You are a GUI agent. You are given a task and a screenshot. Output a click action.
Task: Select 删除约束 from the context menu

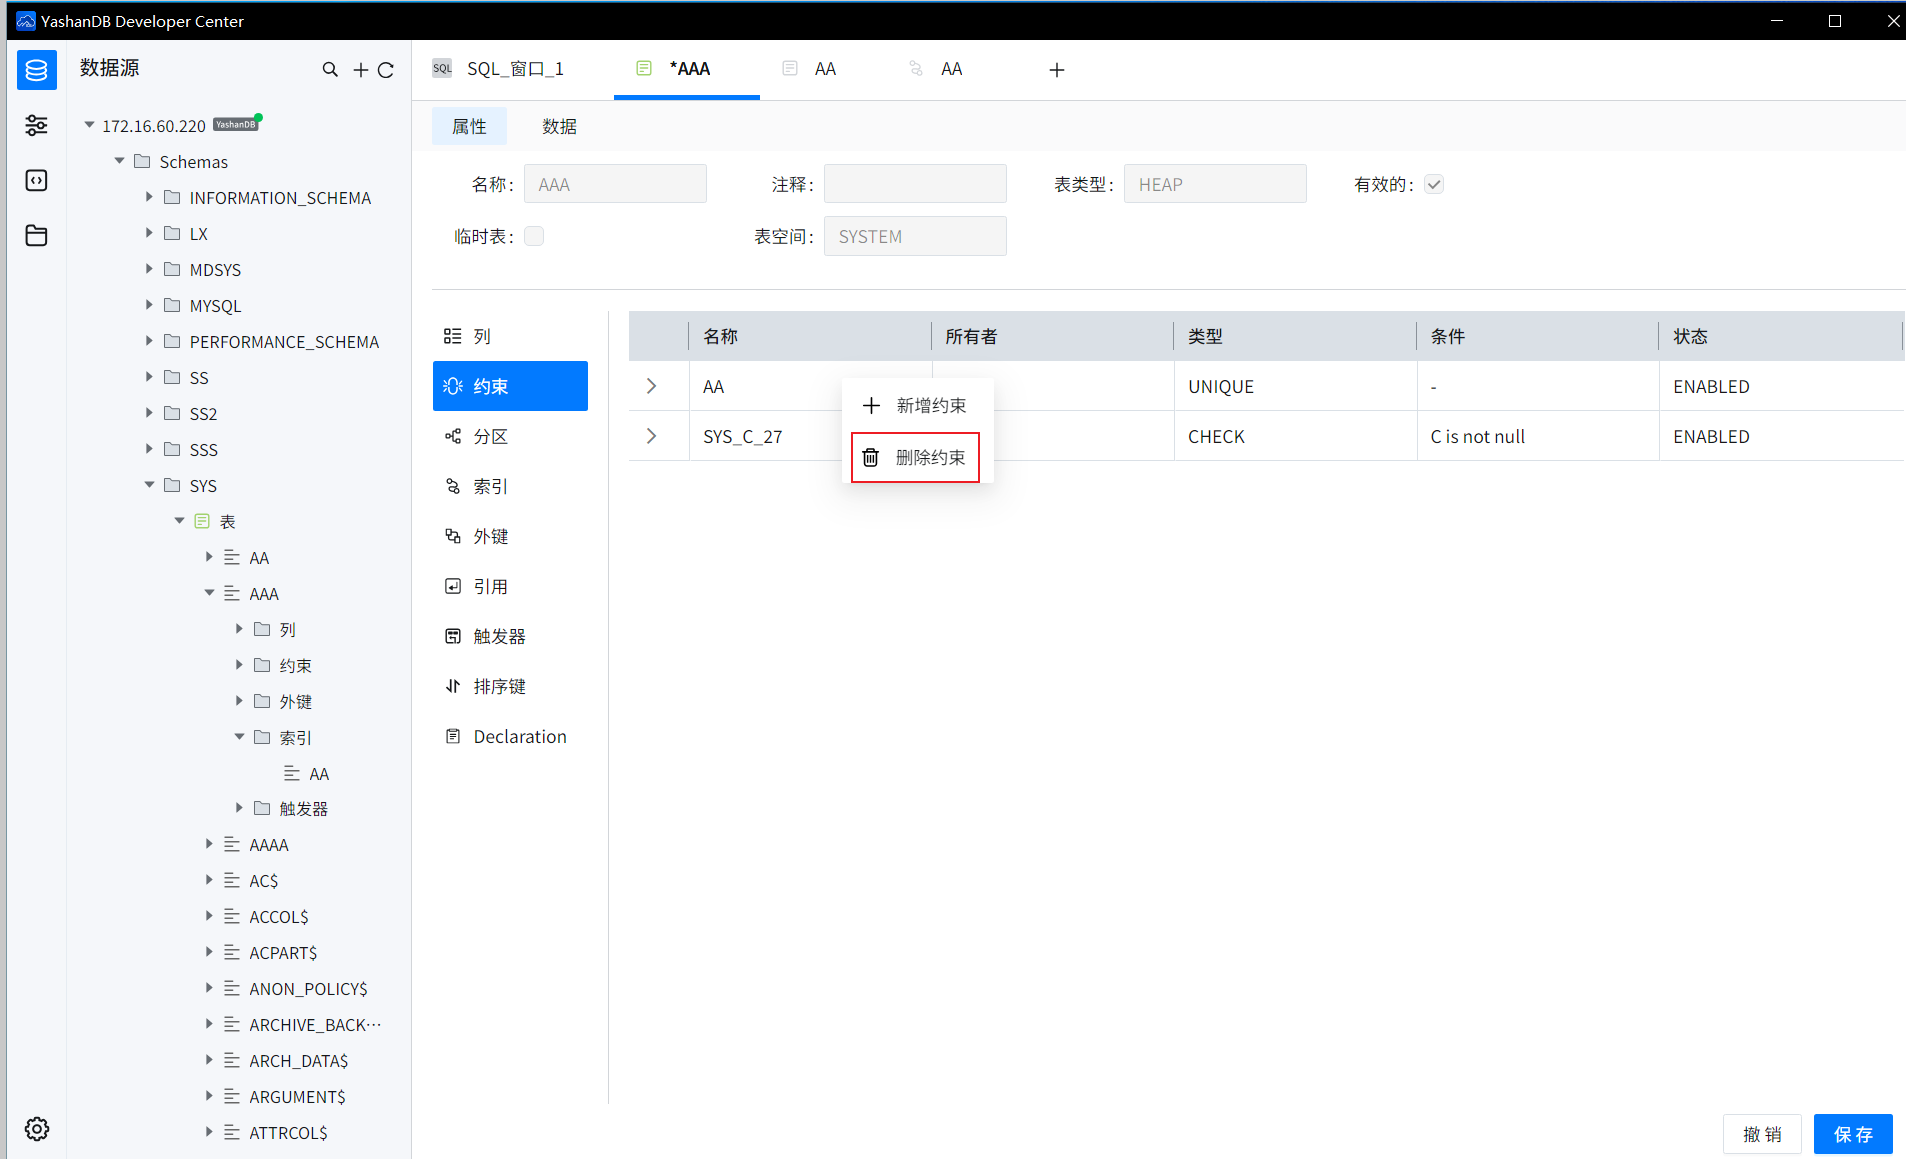(915, 457)
